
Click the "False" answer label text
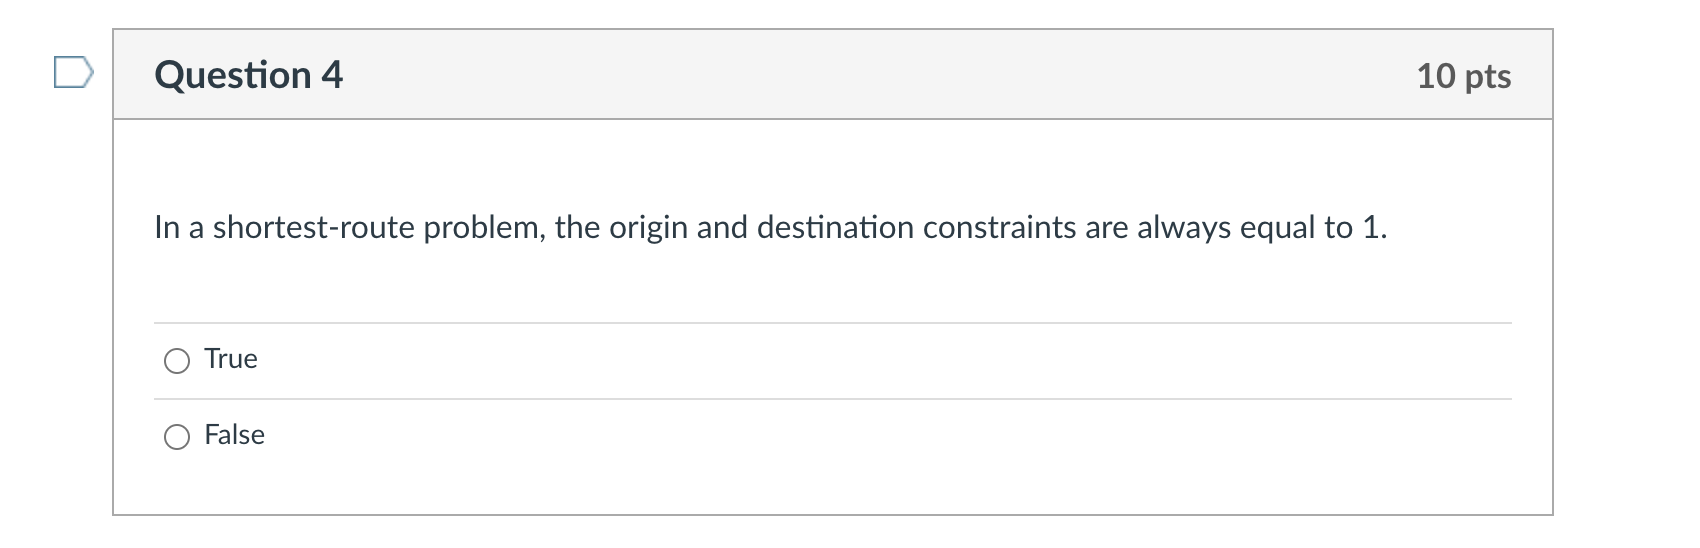pyautogui.click(x=234, y=435)
